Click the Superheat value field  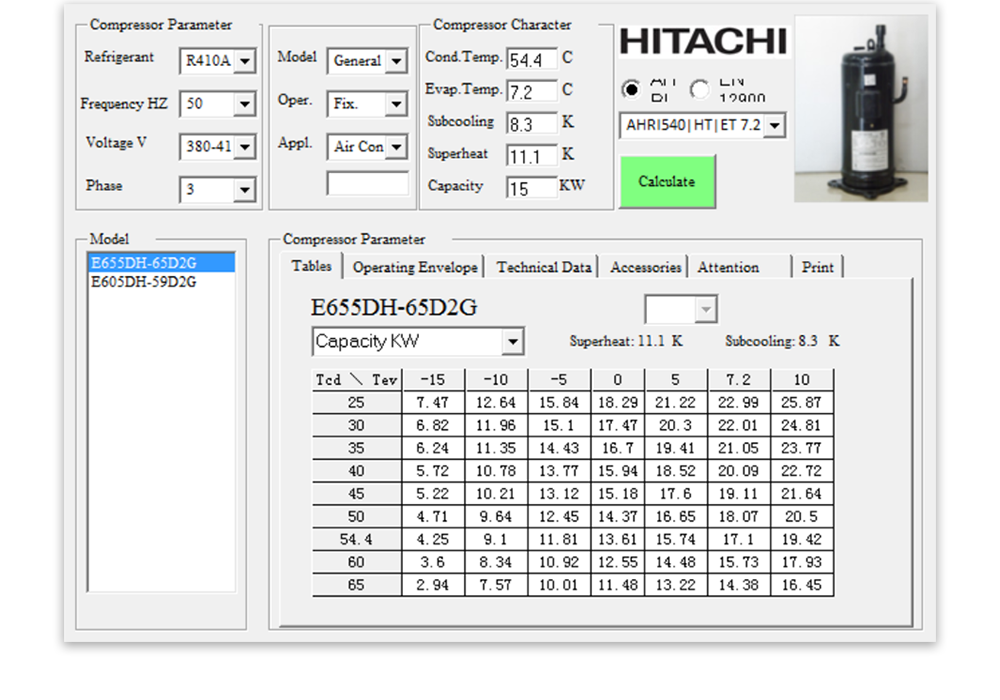pyautogui.click(x=531, y=156)
